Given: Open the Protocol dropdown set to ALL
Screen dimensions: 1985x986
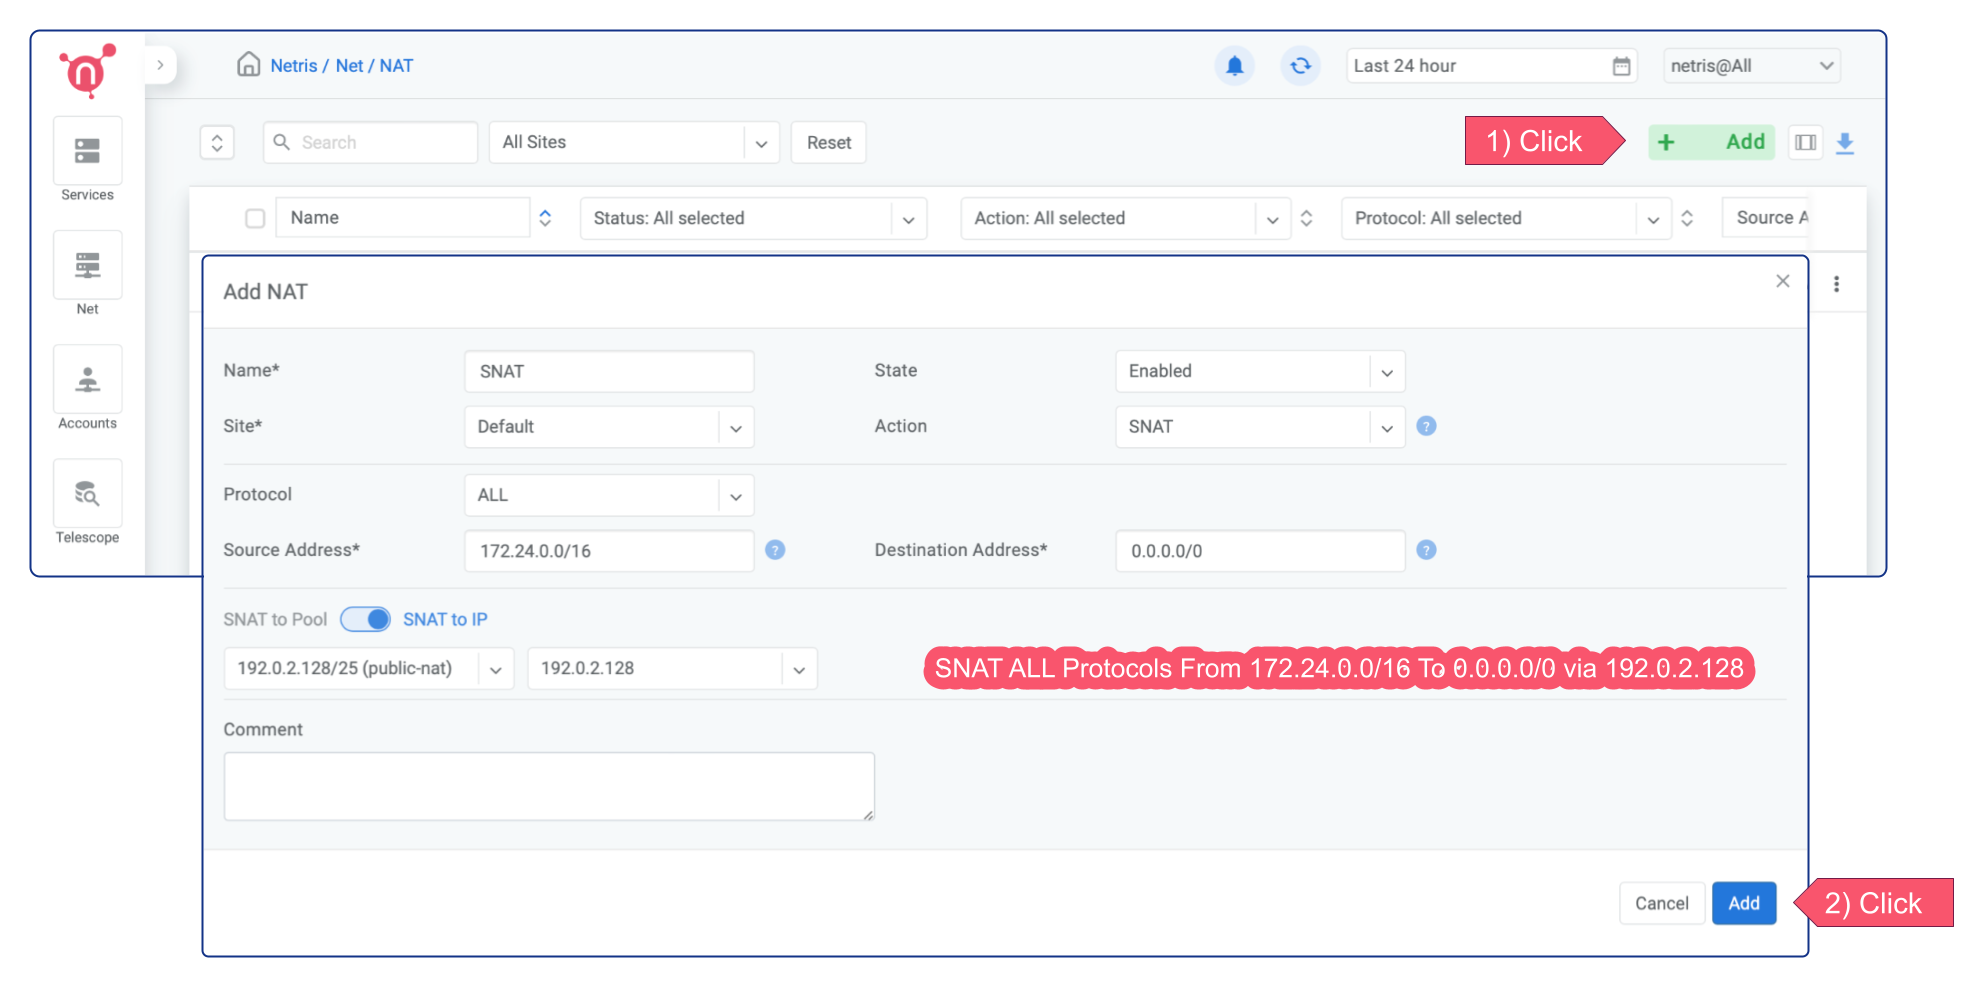Looking at the screenshot, I should (x=737, y=494).
